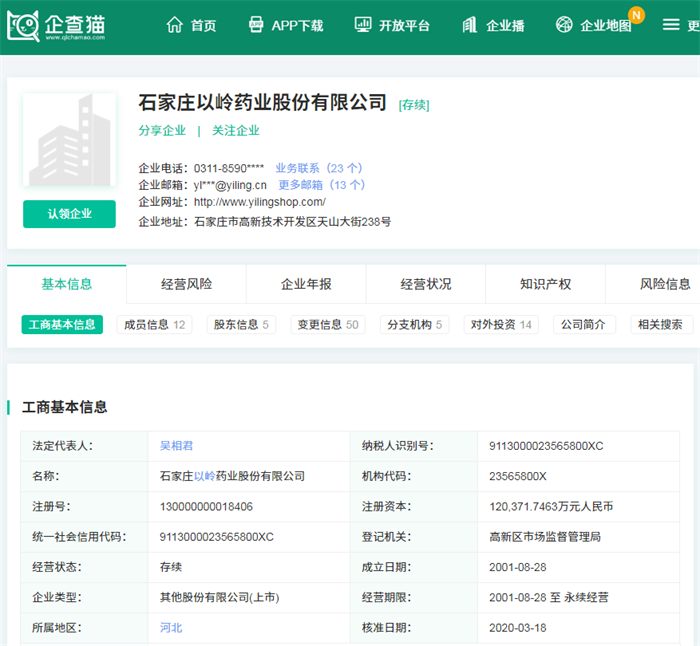Open the 股东信息 5 sub-tab
The width and height of the screenshot is (700, 646).
pos(241,325)
